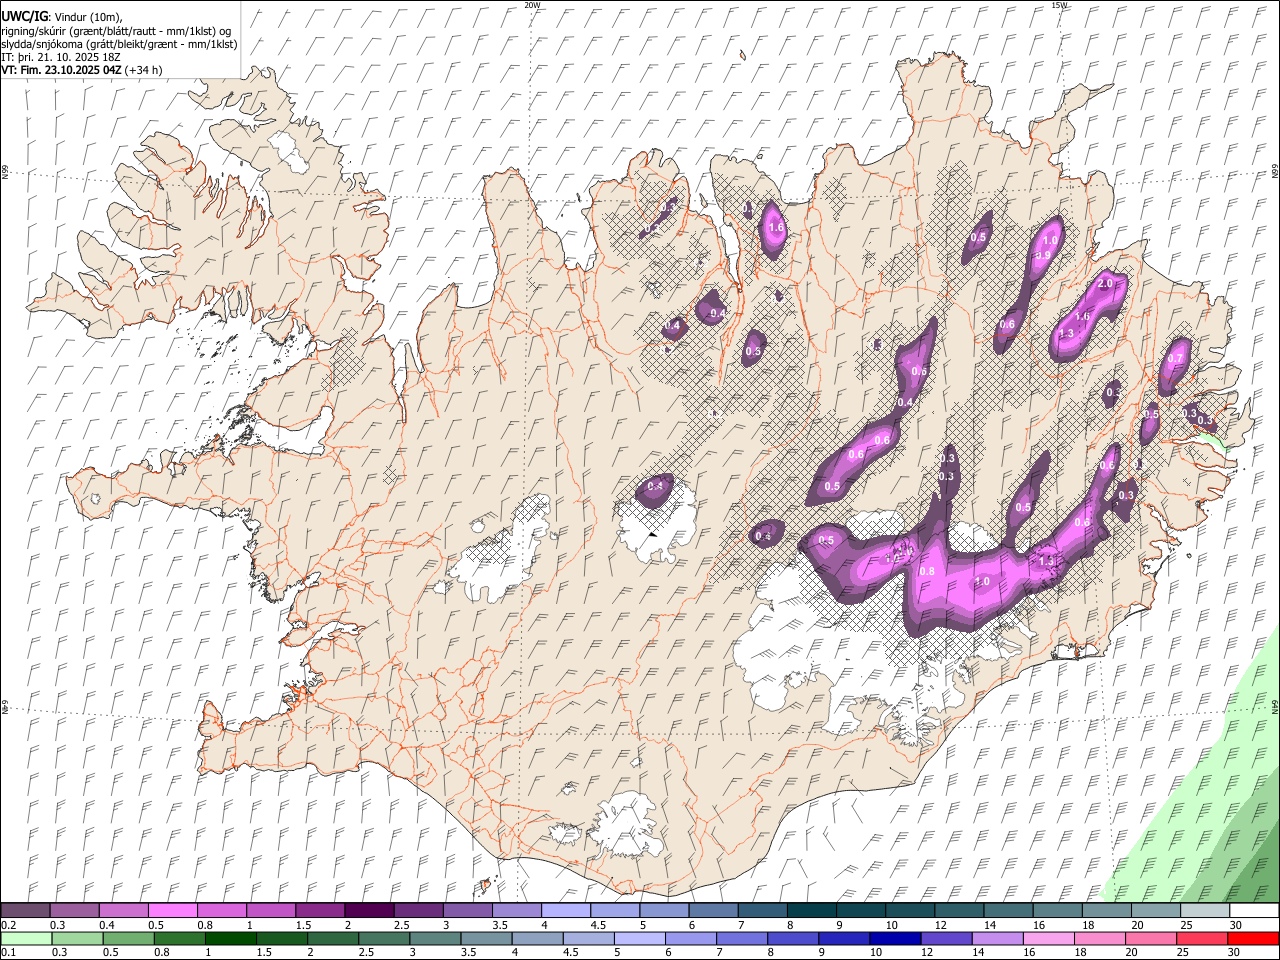Viewport: 1280px width, 960px height.
Task: Click the '0.7' snowfall value in east Iceland
Action: [1176, 359]
